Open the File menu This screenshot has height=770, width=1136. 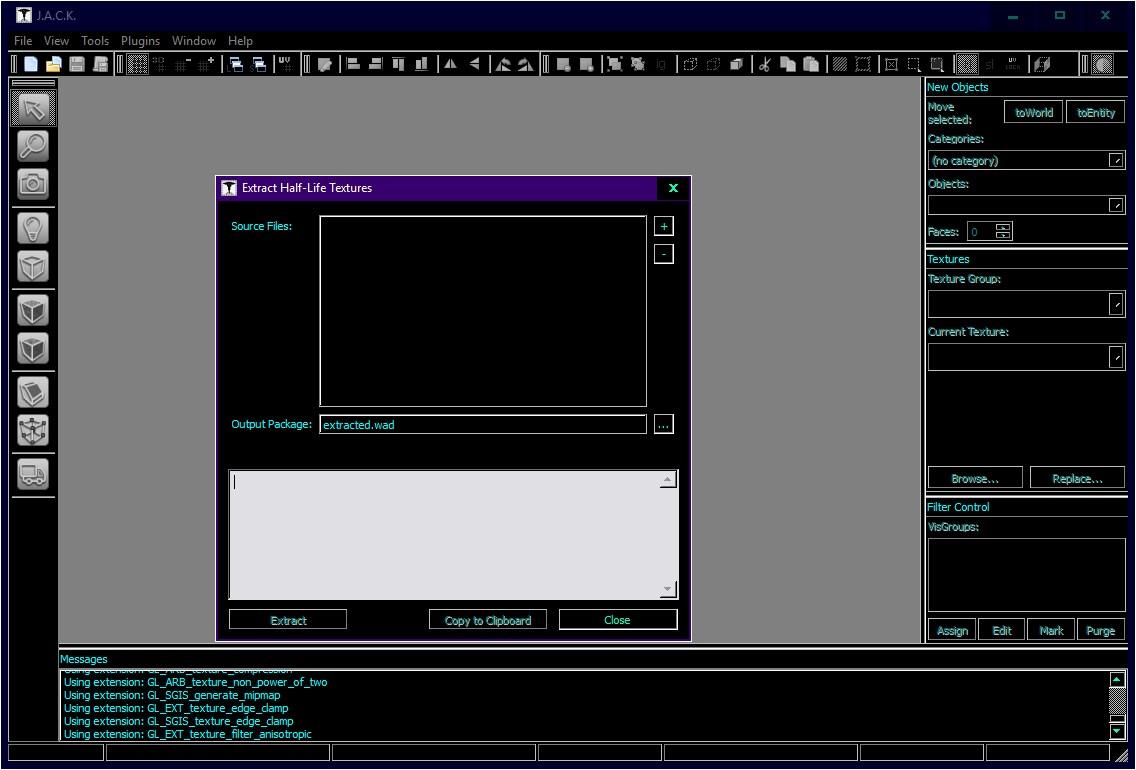23,41
